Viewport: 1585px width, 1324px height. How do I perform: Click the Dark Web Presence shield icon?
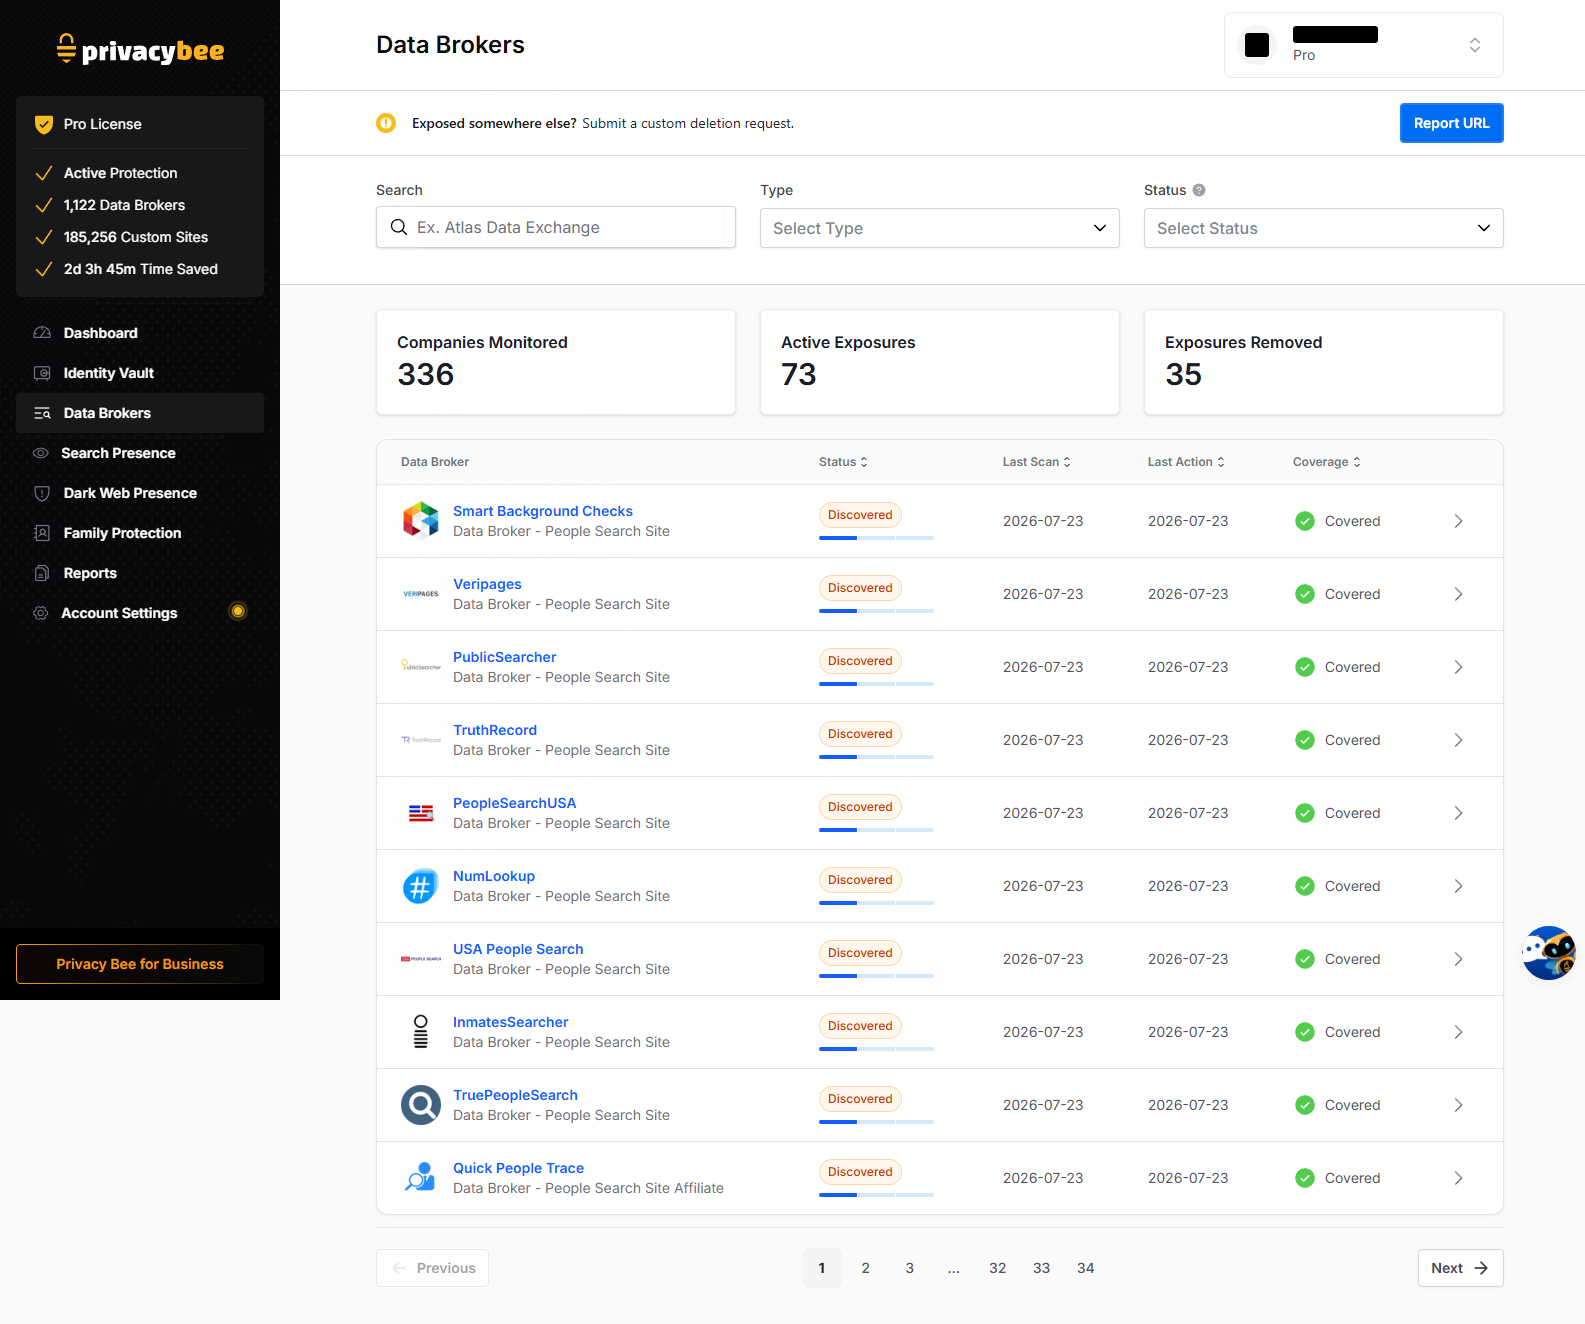[42, 493]
